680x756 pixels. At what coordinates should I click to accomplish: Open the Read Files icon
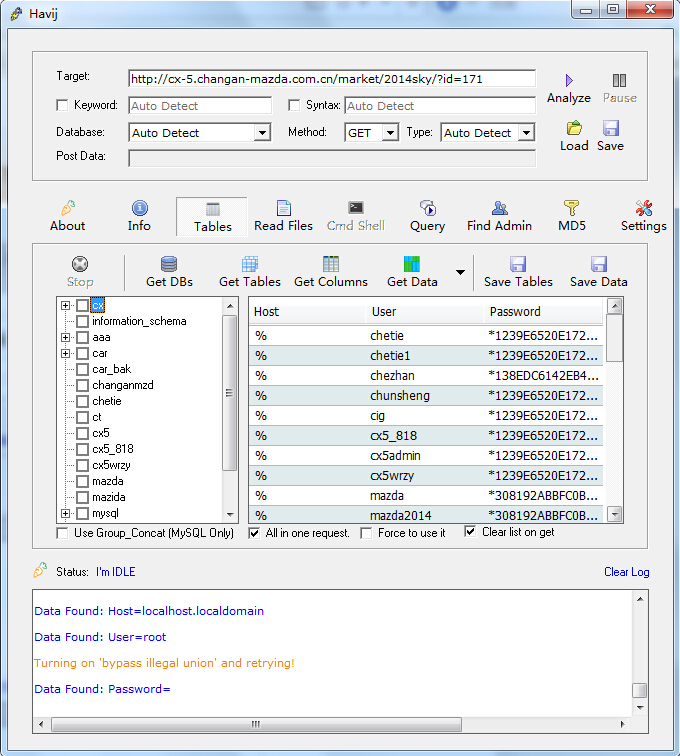click(x=284, y=208)
